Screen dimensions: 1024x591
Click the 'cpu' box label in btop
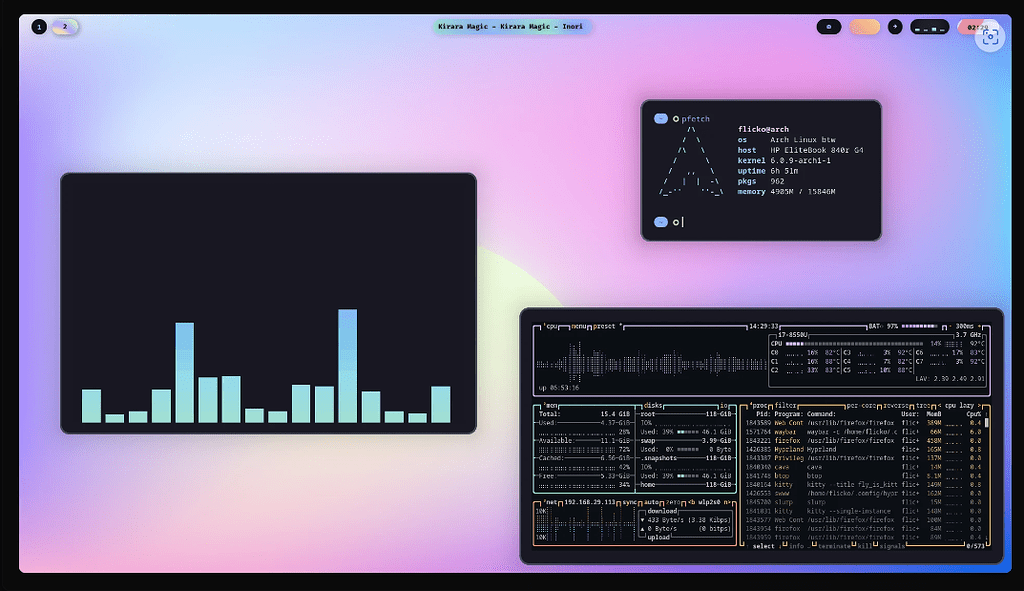coord(550,326)
